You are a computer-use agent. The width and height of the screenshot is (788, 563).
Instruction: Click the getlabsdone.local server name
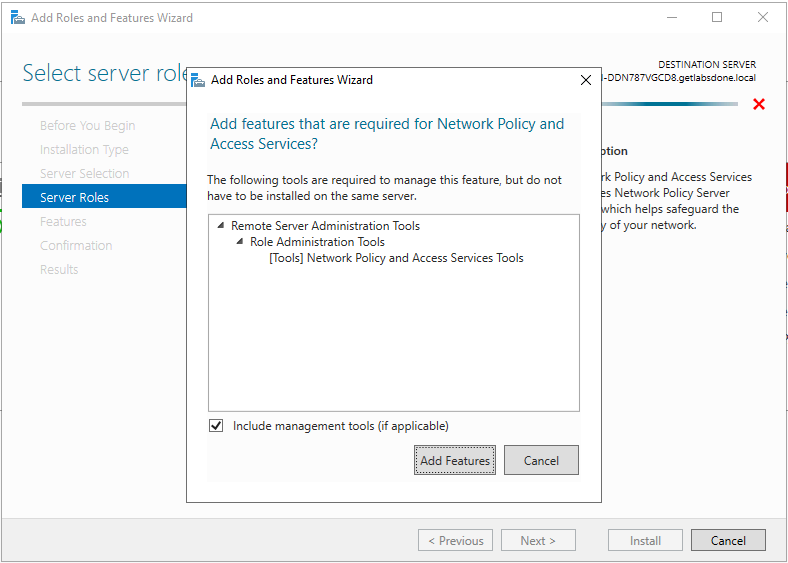(x=678, y=78)
